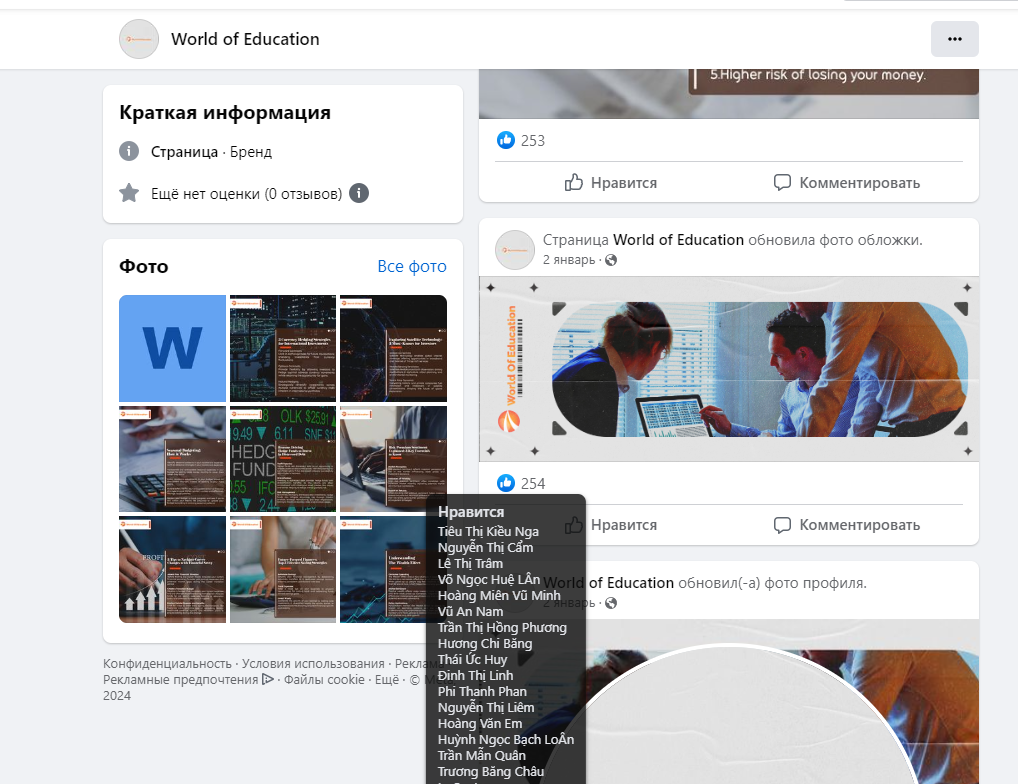The image size is (1018, 784).
Task: Click the globe audience icon on cover photo post
Action: tap(611, 260)
